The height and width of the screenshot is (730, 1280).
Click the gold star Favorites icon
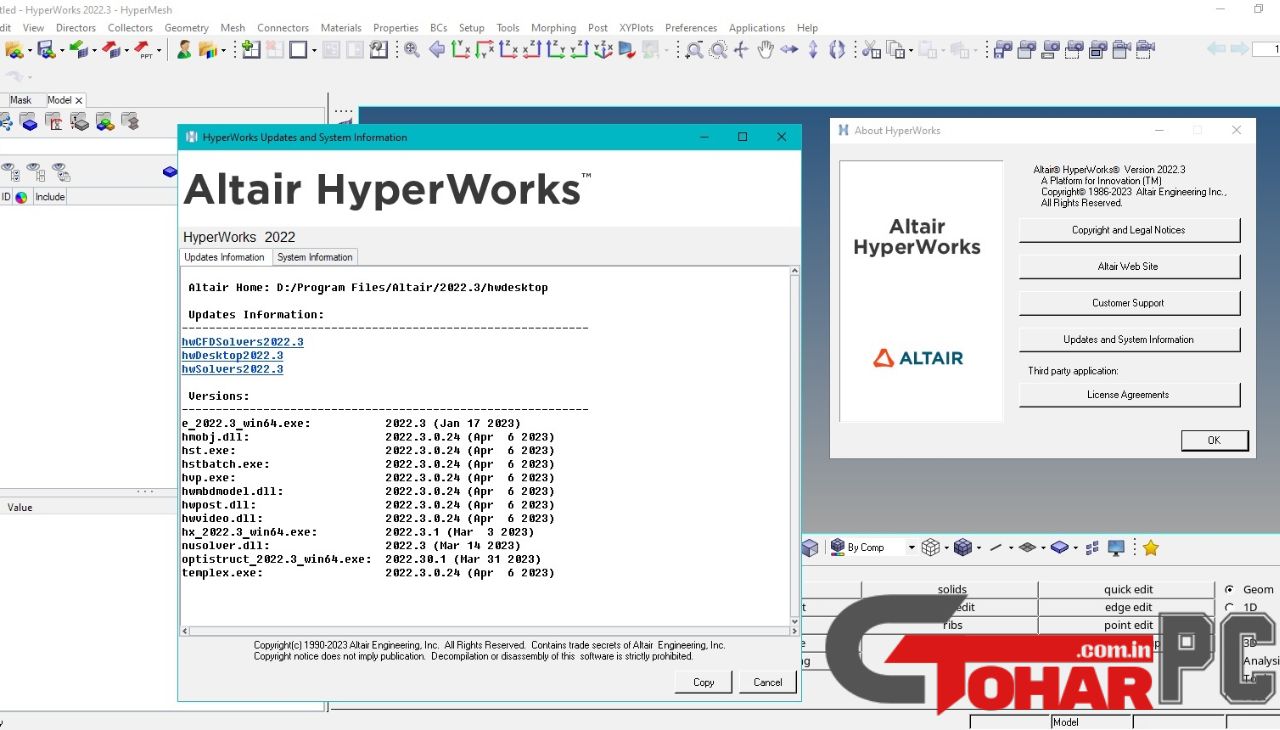point(1151,547)
